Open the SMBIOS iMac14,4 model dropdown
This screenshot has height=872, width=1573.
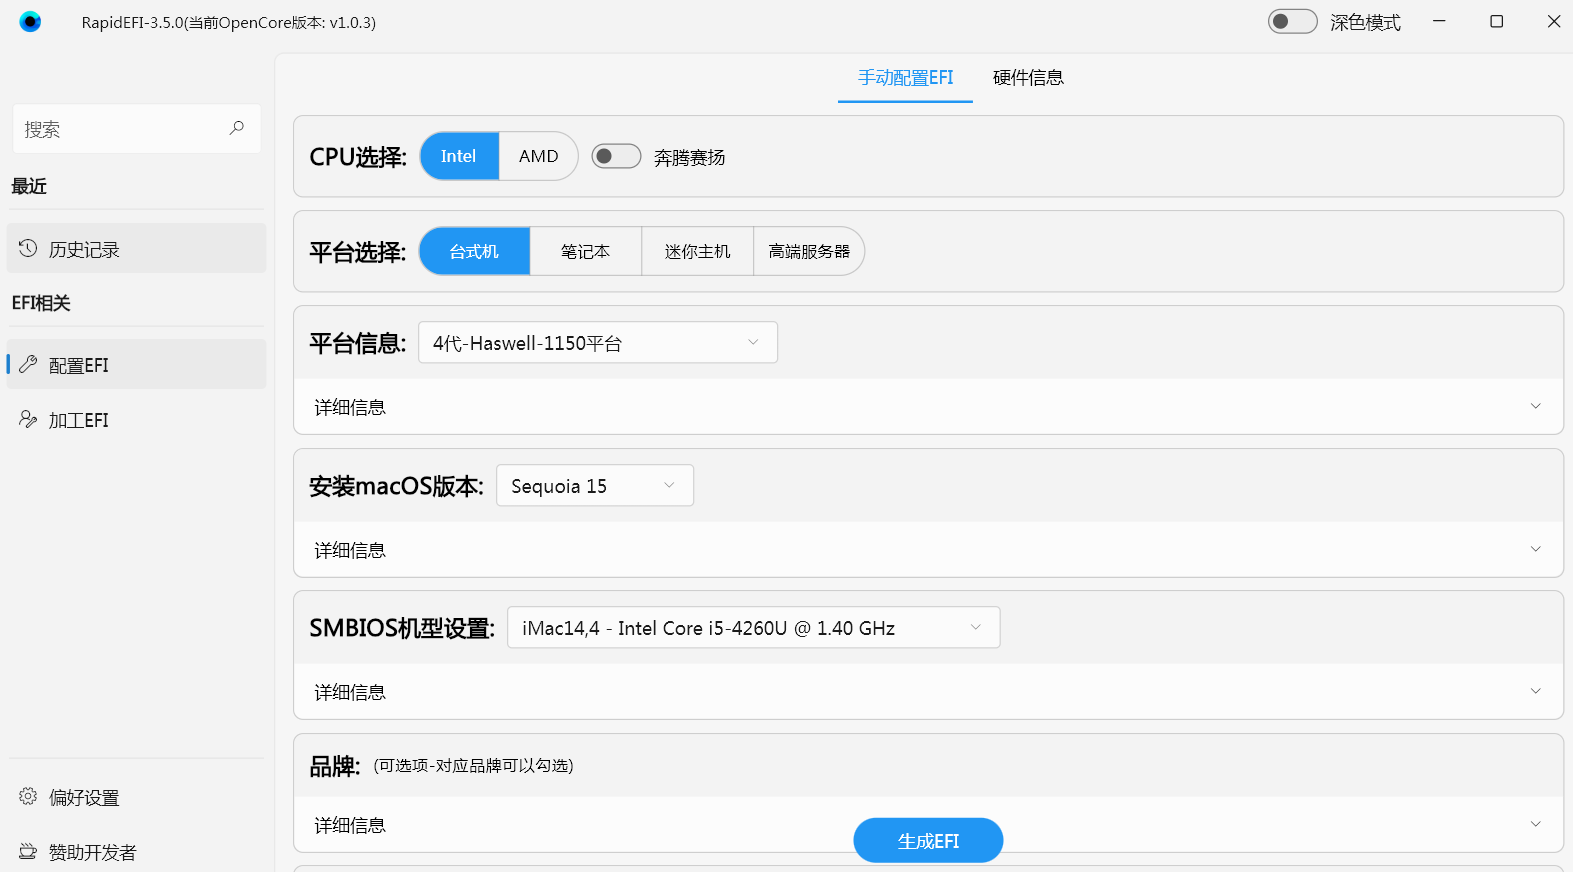[754, 628]
